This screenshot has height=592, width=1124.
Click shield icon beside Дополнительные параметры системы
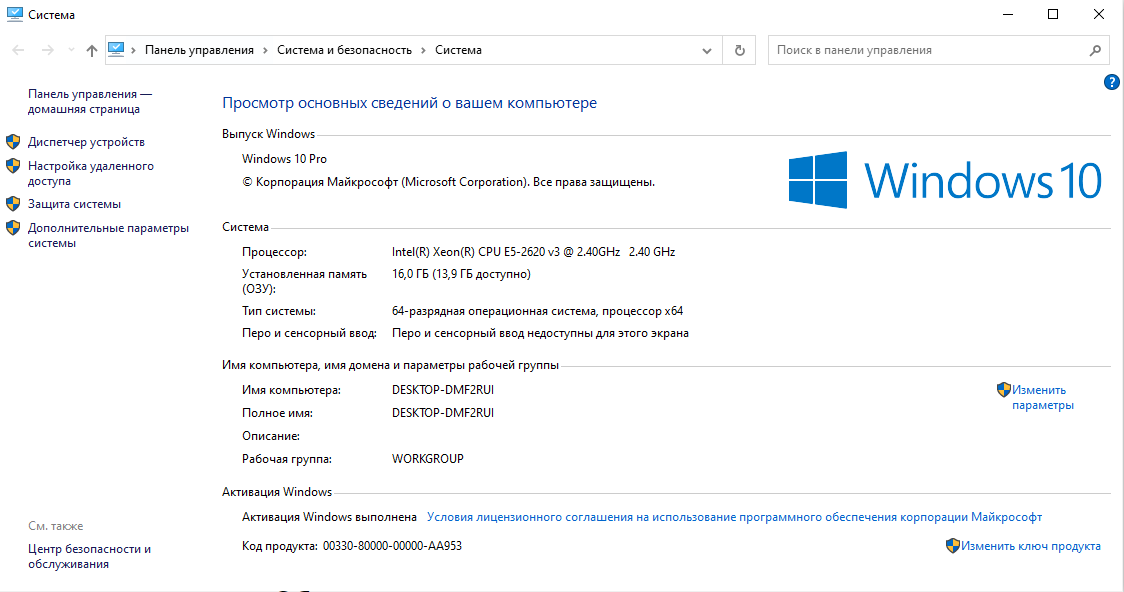pyautogui.click(x=13, y=228)
